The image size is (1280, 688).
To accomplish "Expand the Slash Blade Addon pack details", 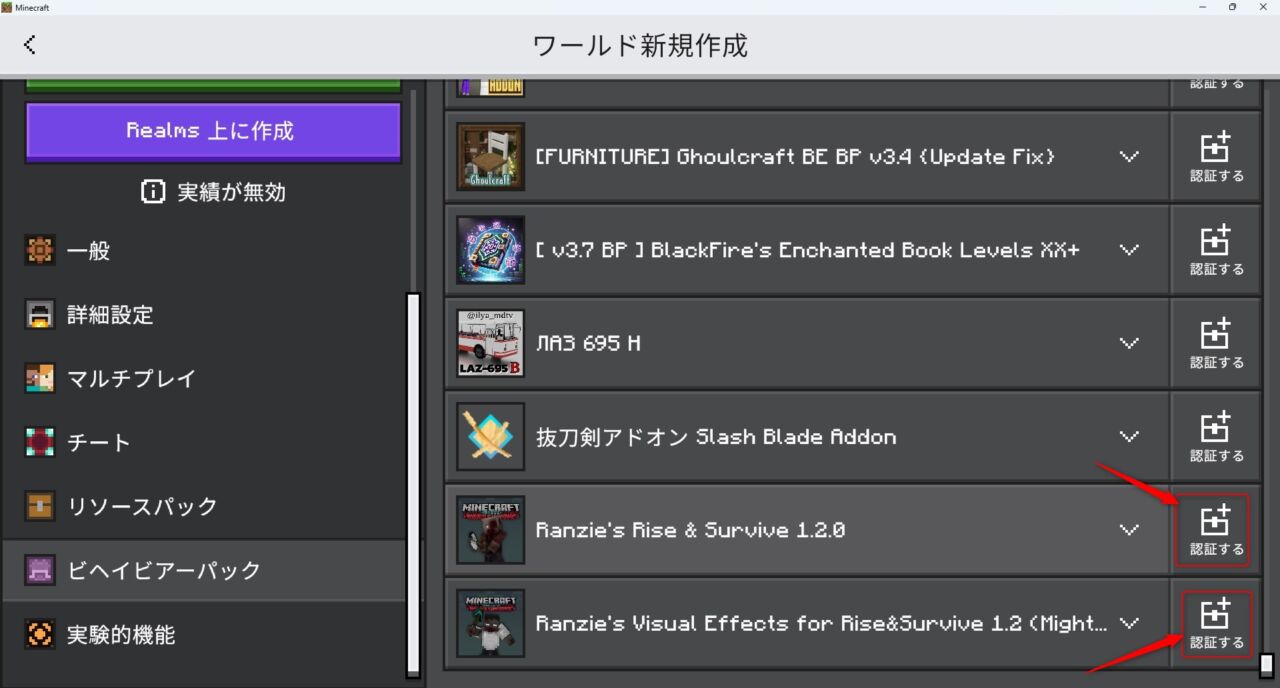I will pos(1129,437).
